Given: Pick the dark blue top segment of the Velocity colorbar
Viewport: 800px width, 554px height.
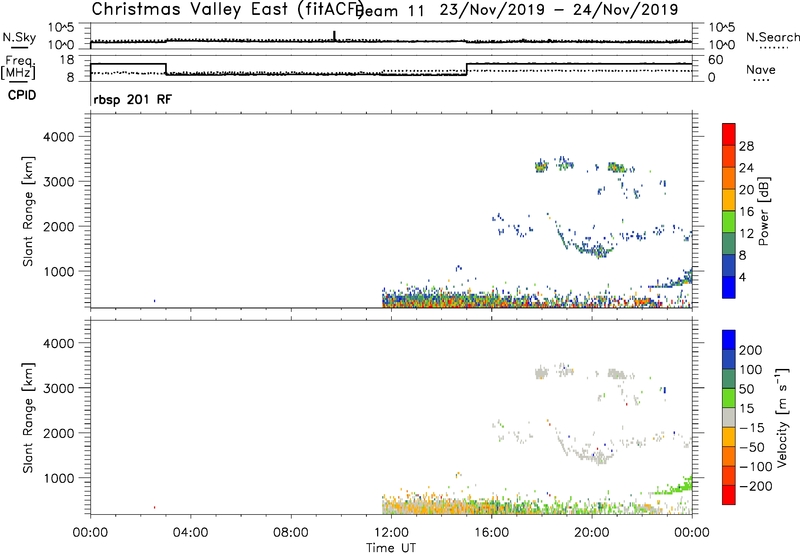Looking at the screenshot, I should click(729, 340).
